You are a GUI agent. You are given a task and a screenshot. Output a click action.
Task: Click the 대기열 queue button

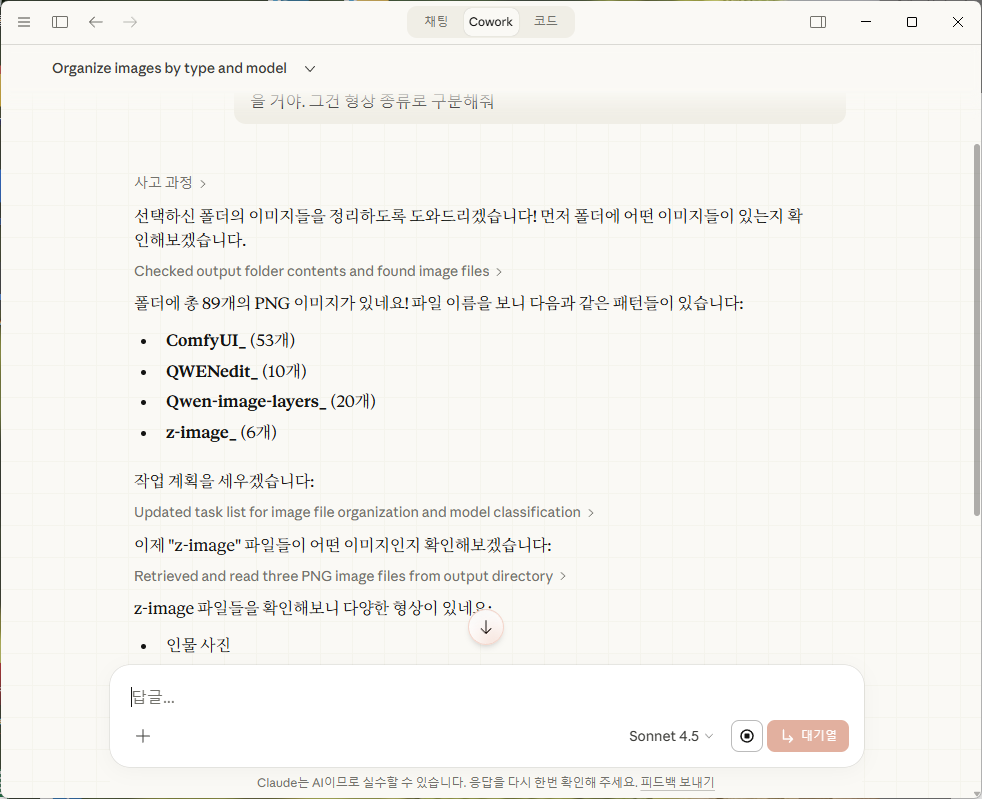(x=808, y=736)
